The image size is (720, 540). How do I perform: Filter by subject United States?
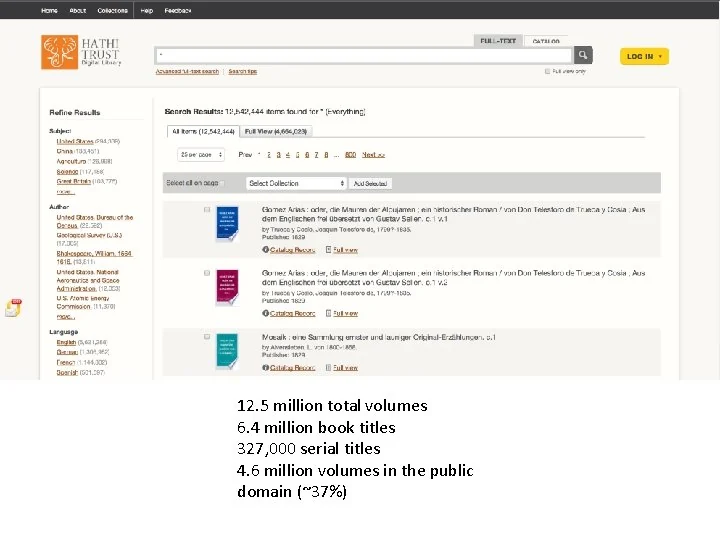point(75,141)
